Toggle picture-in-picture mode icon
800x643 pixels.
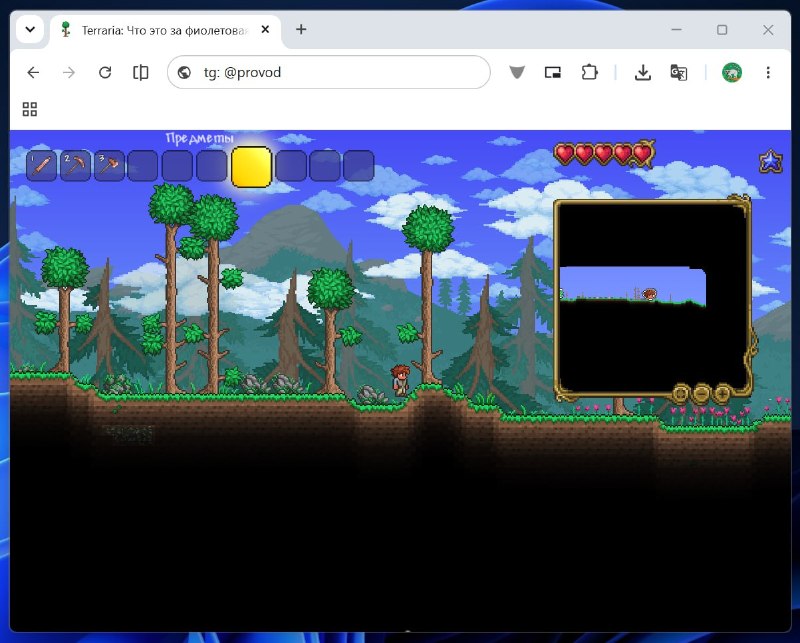coord(553,72)
